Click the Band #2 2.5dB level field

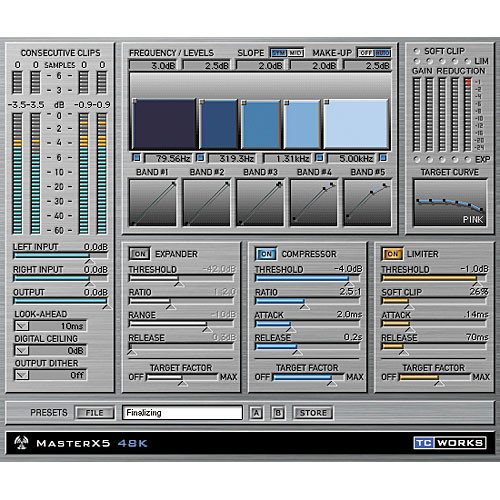pyautogui.click(x=207, y=66)
